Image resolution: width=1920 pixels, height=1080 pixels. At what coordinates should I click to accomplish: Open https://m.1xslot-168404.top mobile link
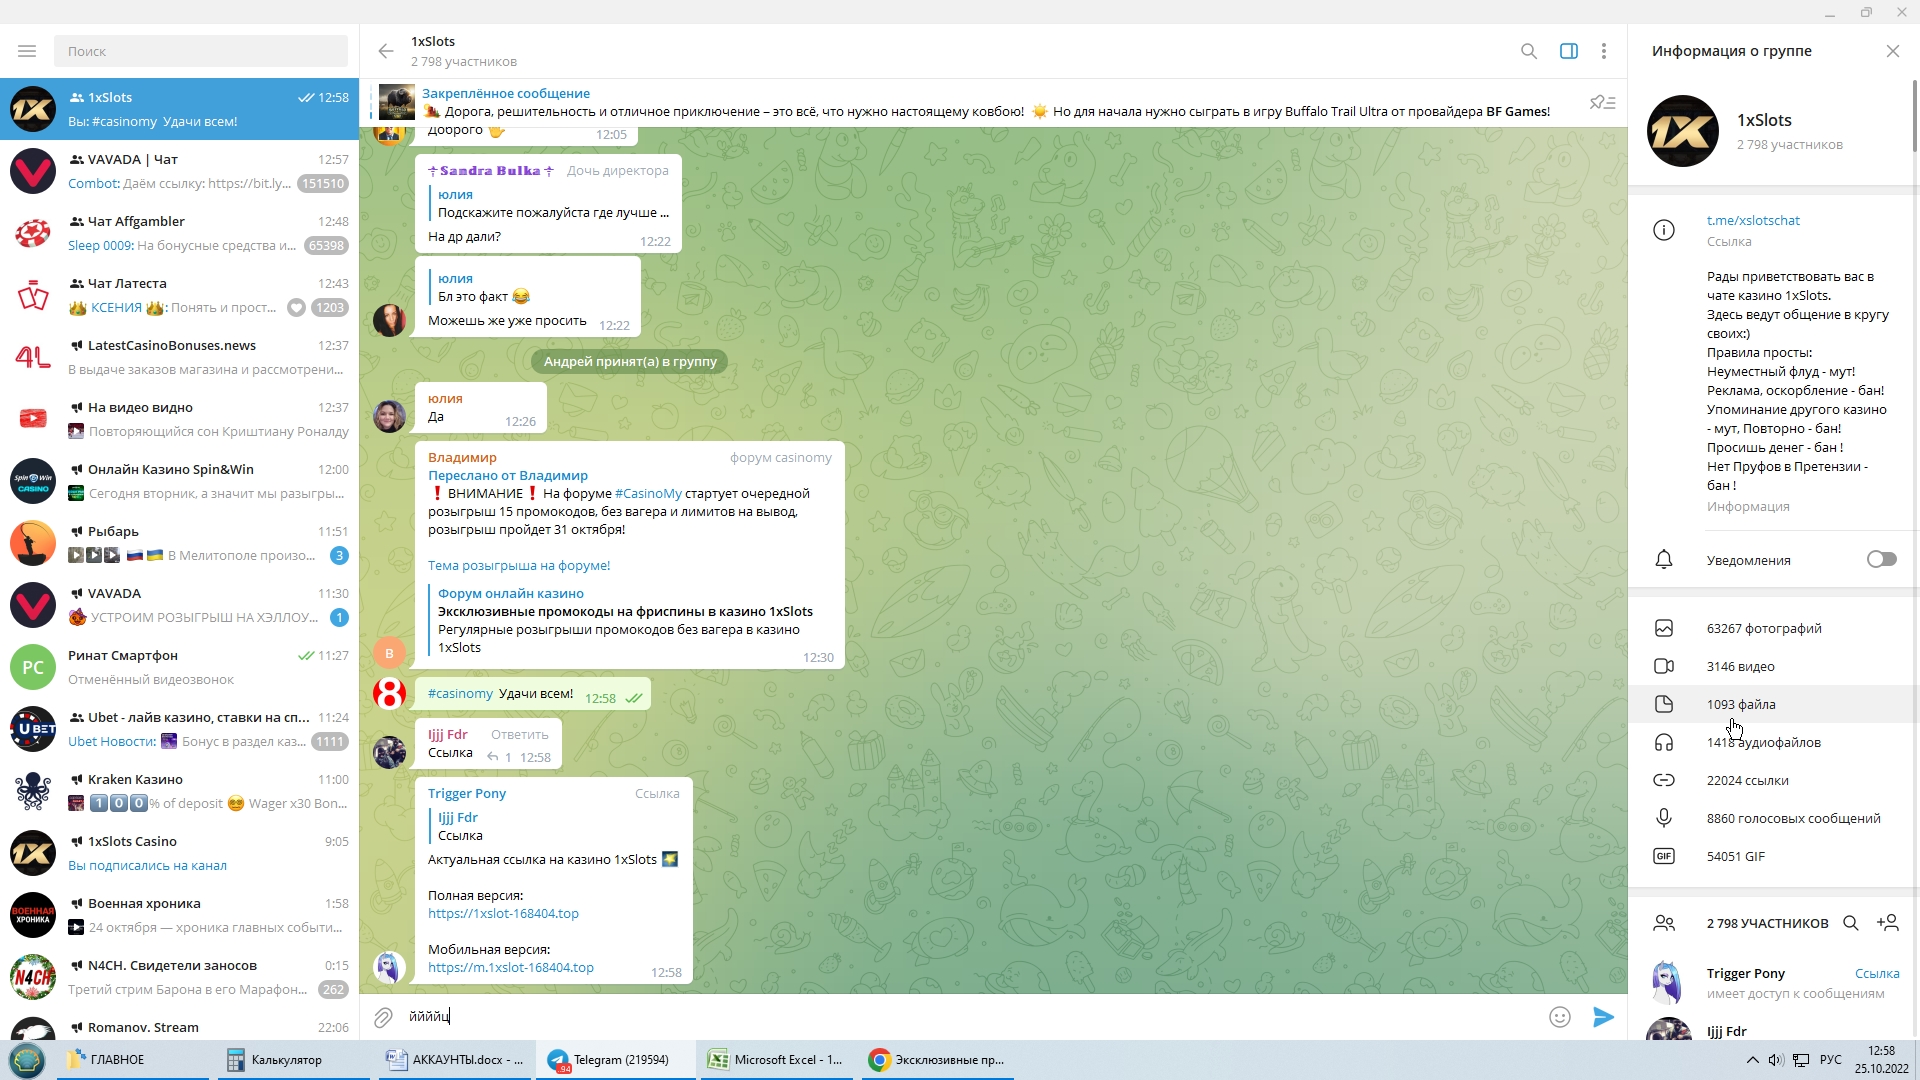511,967
